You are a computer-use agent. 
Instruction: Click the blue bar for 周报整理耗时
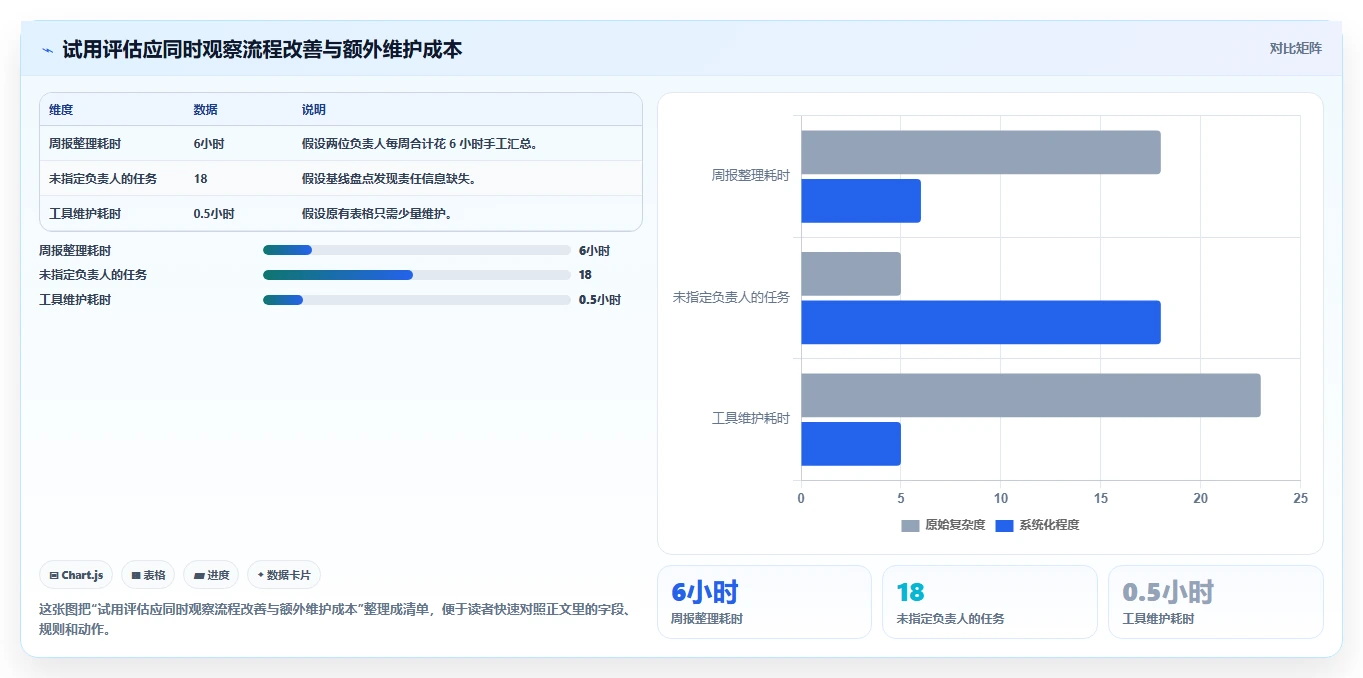860,201
